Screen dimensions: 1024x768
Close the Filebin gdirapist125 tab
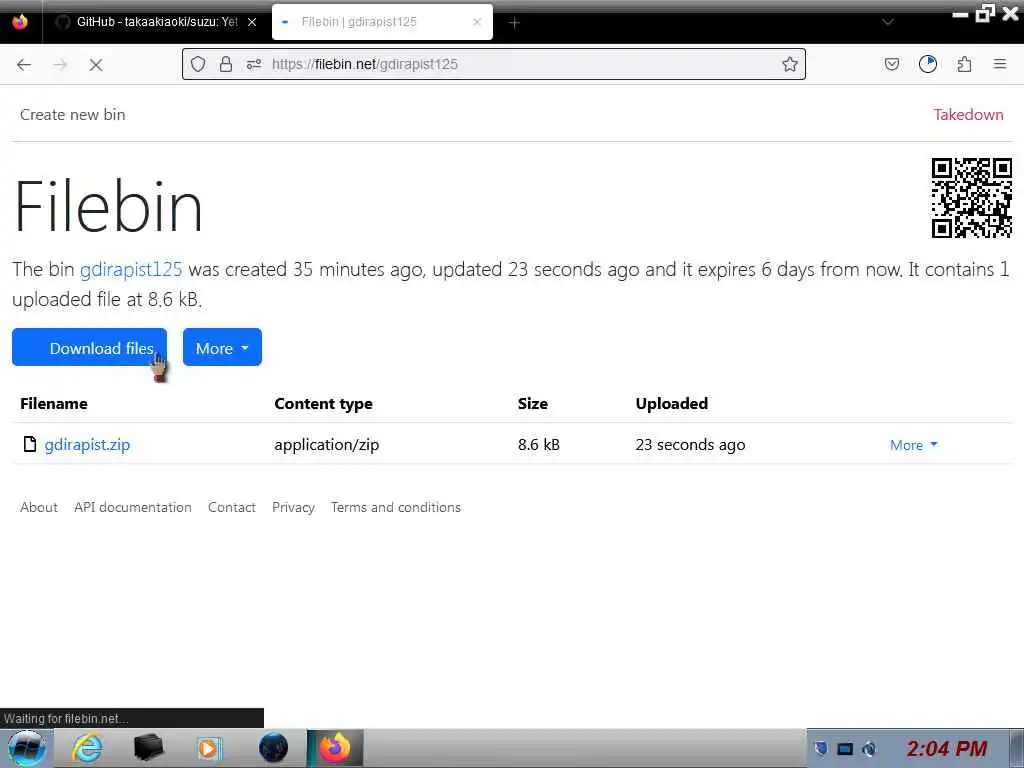click(x=477, y=22)
